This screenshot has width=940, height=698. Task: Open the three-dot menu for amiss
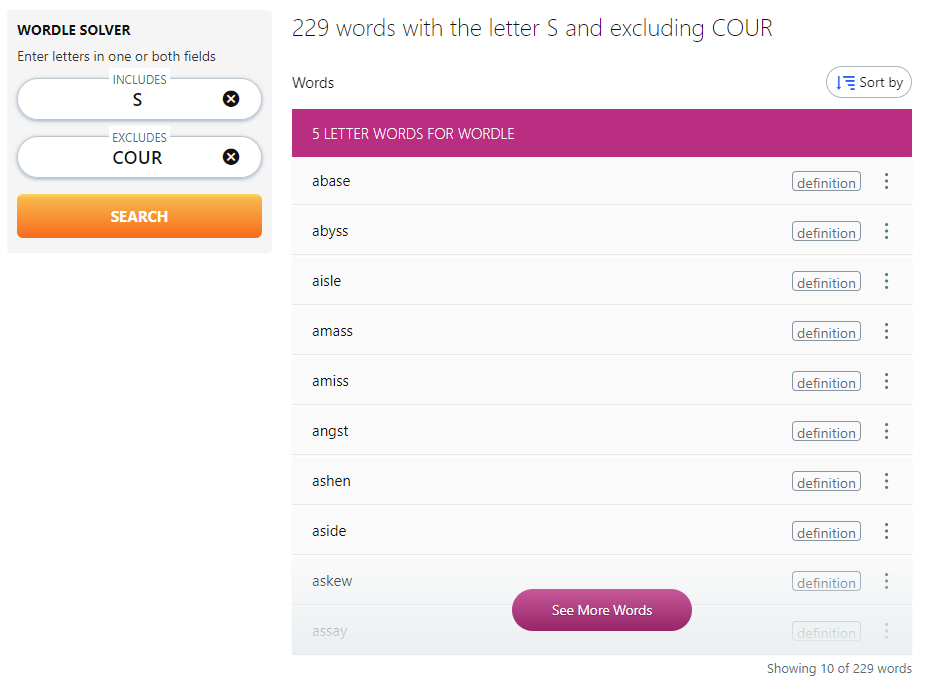tap(886, 381)
